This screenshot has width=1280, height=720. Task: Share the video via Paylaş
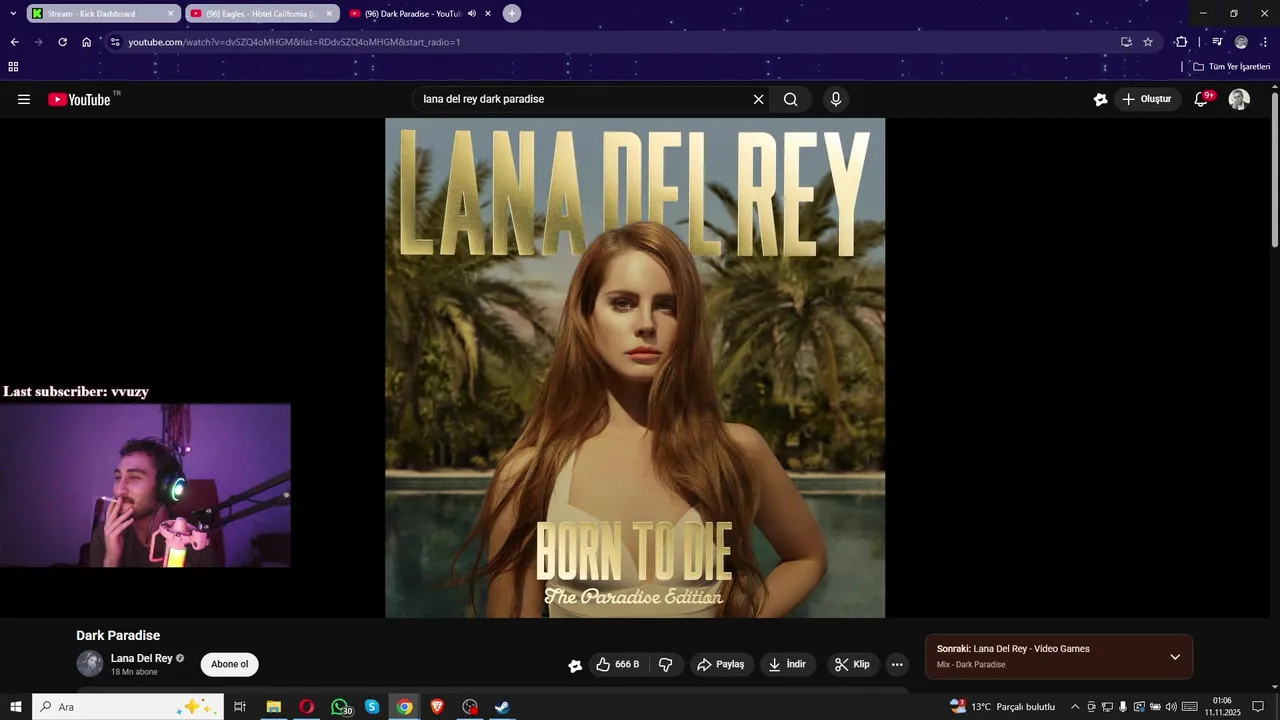[x=721, y=664]
